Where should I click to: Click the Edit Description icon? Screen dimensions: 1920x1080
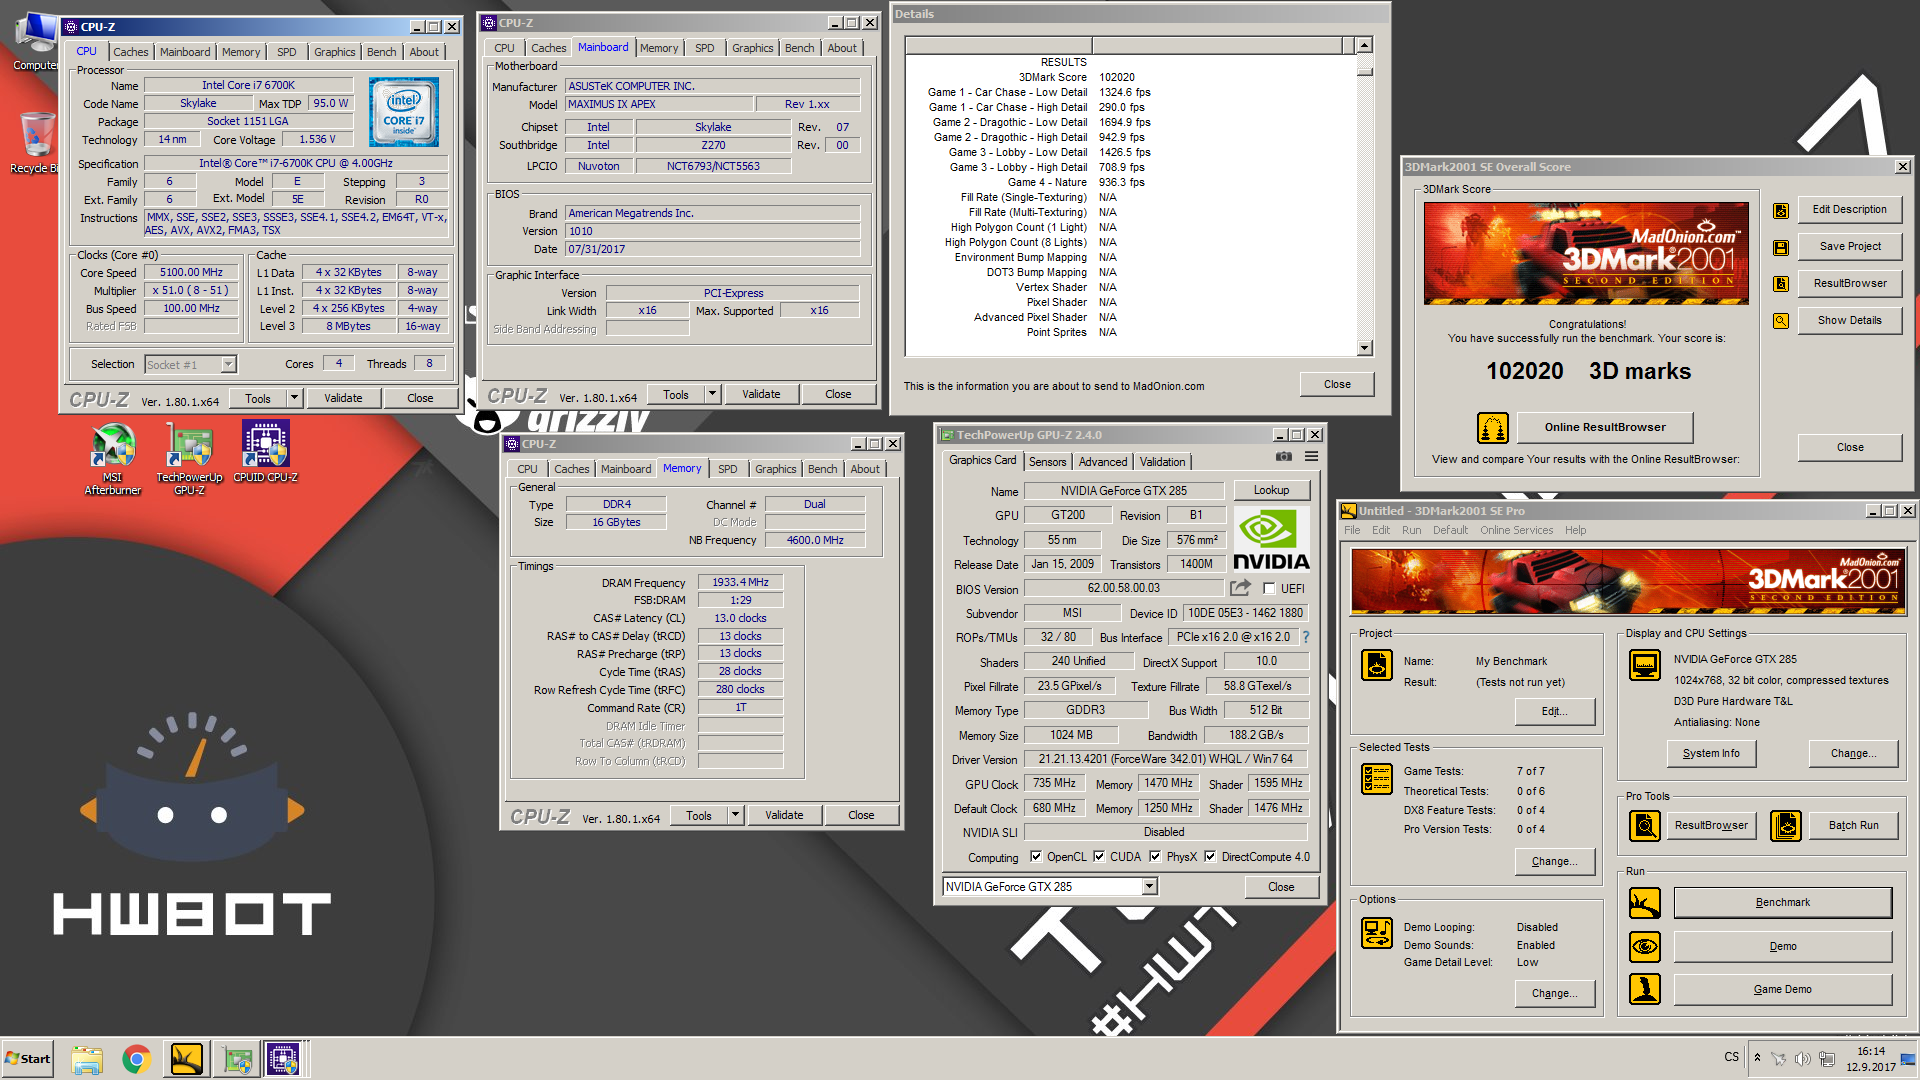[x=1781, y=210]
